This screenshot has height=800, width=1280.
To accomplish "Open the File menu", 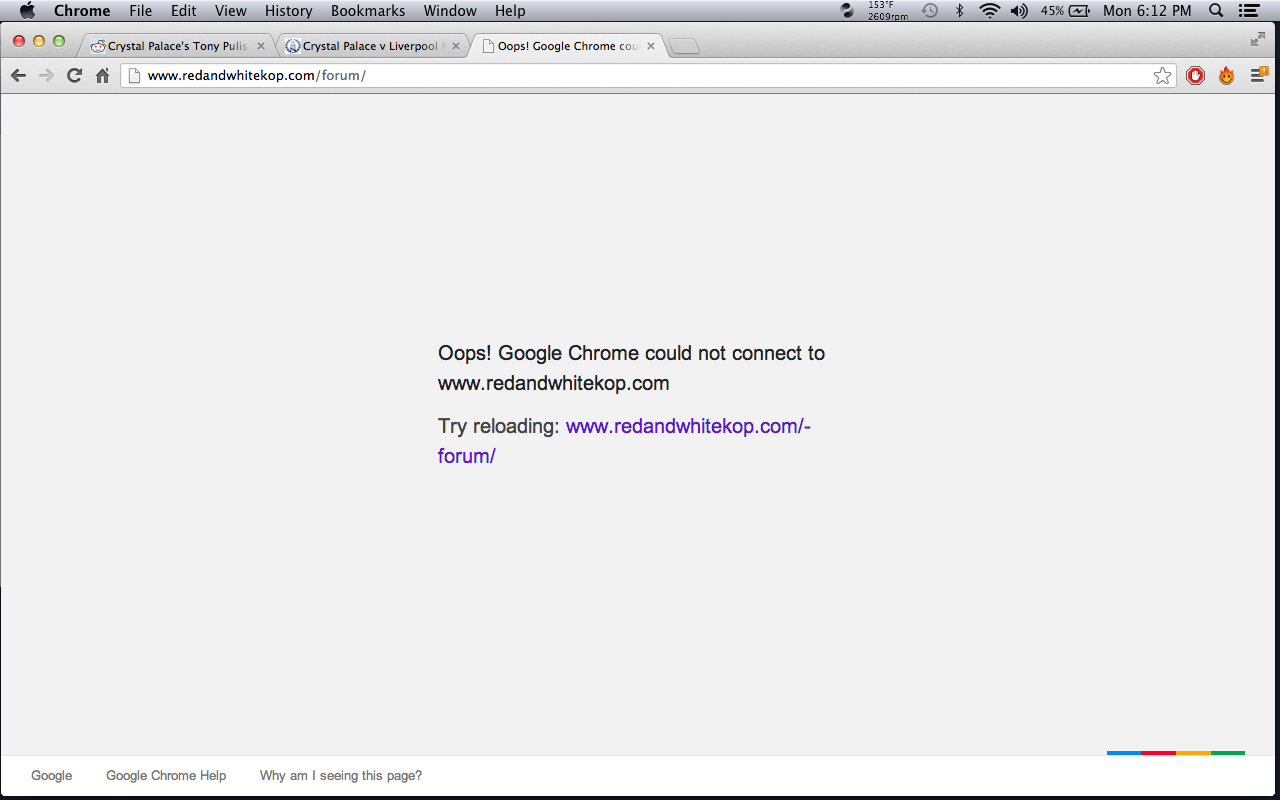I will [x=140, y=11].
